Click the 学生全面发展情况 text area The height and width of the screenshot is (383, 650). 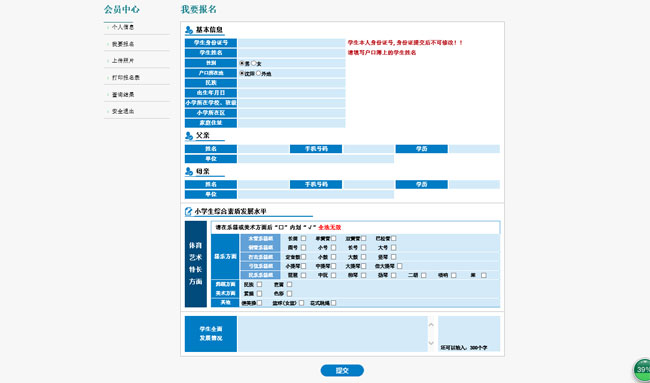[332, 334]
